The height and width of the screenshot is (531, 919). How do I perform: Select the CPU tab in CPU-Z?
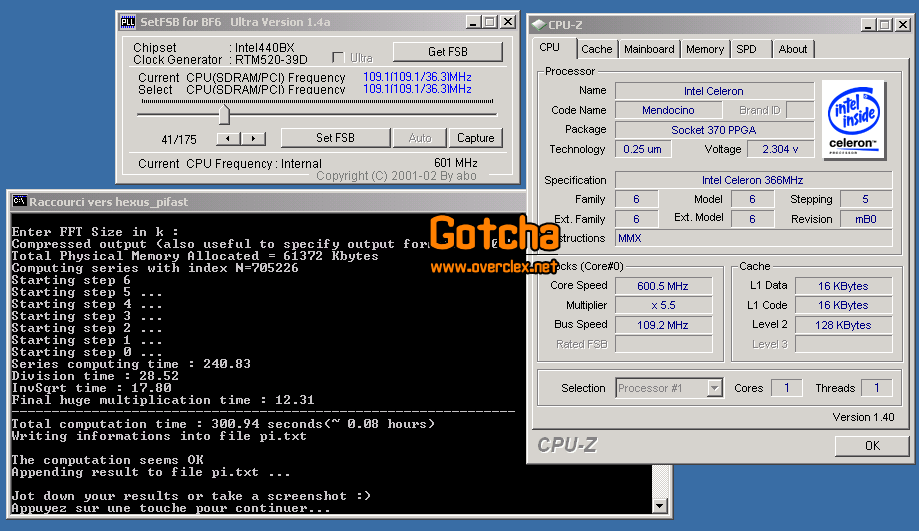[549, 47]
